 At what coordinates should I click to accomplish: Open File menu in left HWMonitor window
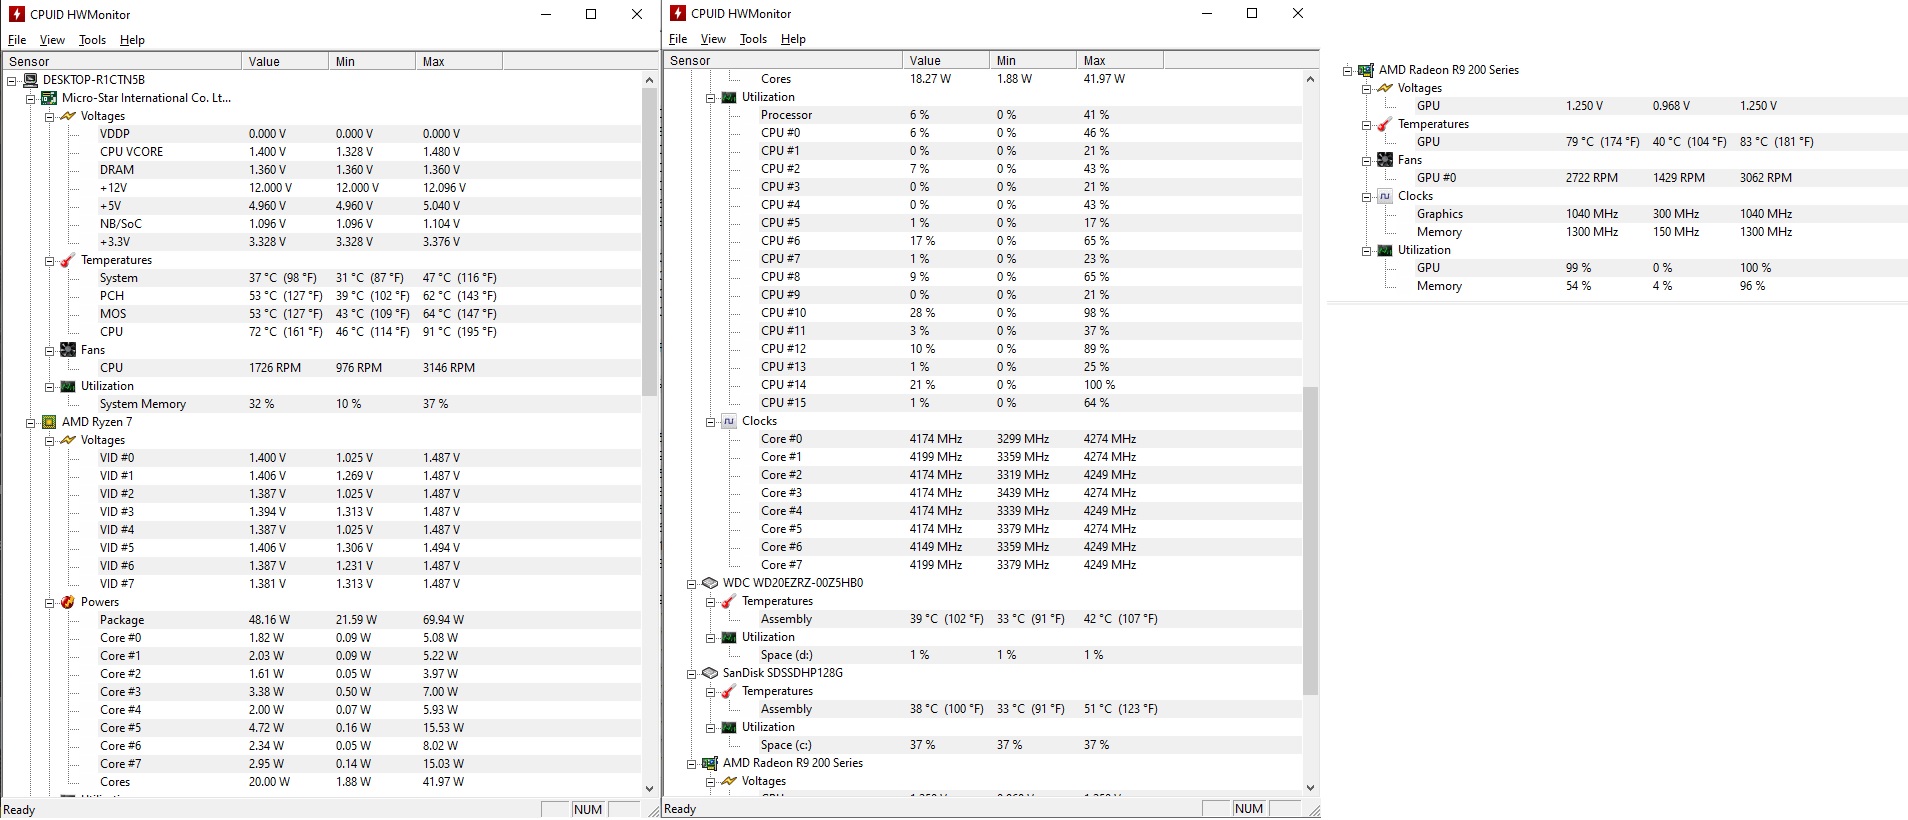[x=17, y=40]
